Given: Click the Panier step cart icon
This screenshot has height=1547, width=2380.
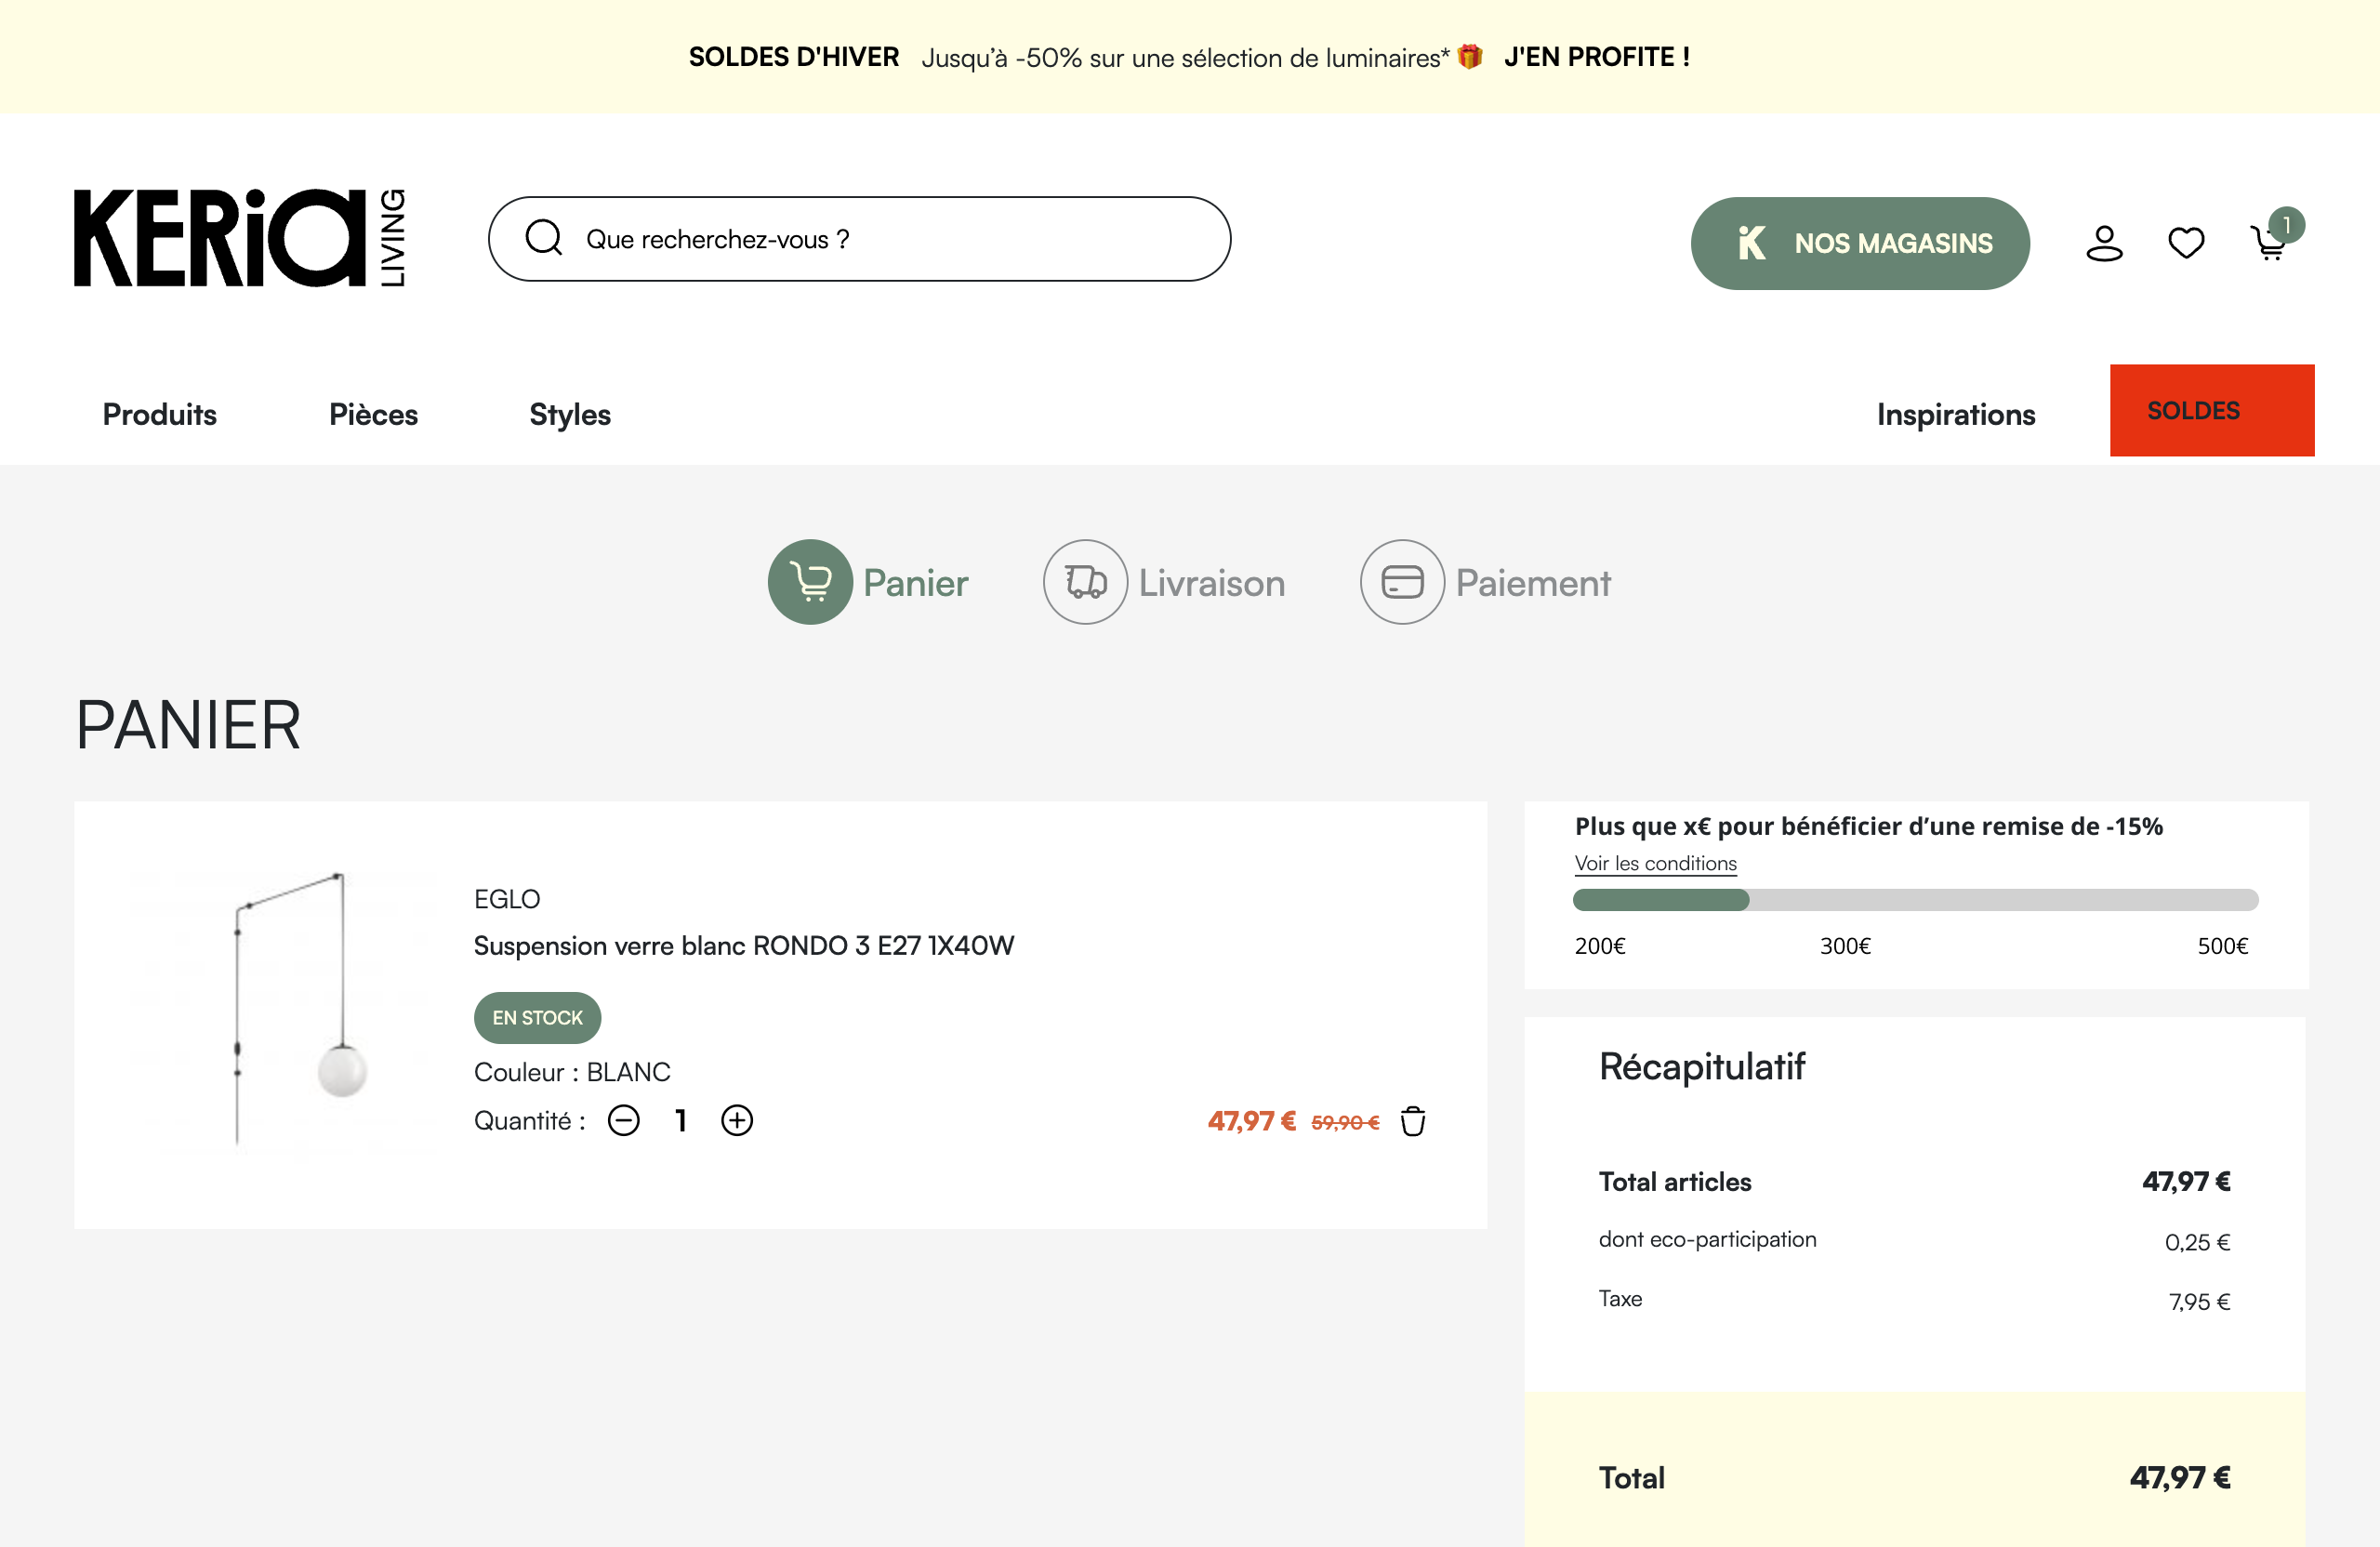Looking at the screenshot, I should (x=810, y=582).
